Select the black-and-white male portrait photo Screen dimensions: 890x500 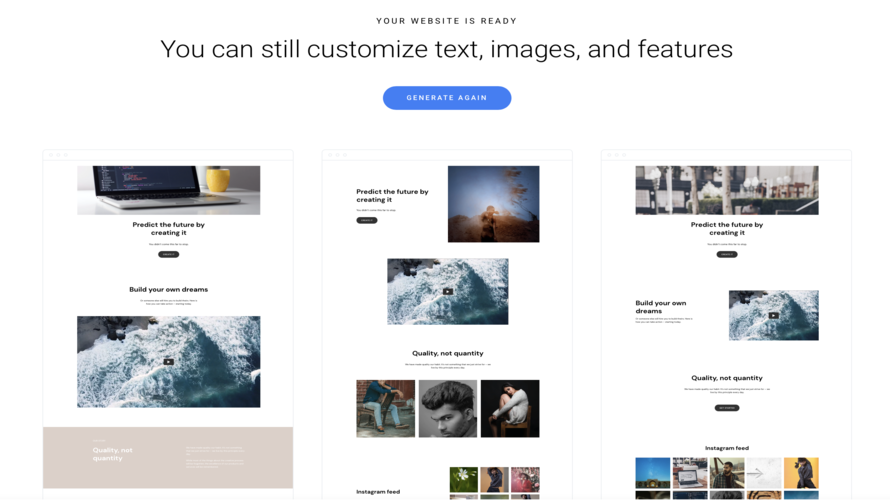click(x=447, y=408)
